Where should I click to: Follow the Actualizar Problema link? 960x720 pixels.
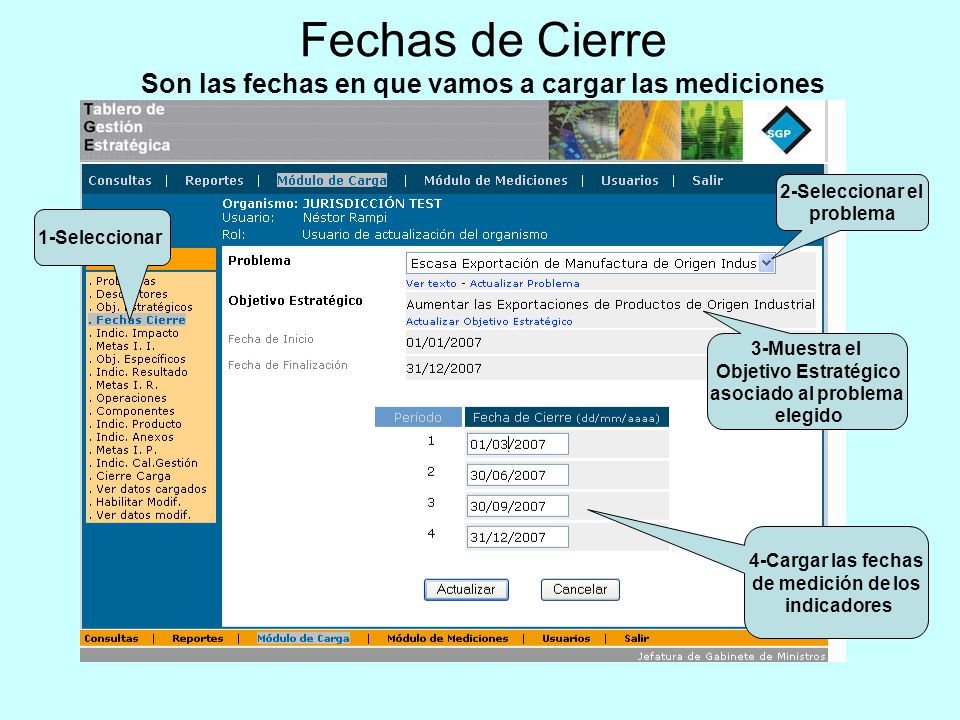tap(525, 283)
